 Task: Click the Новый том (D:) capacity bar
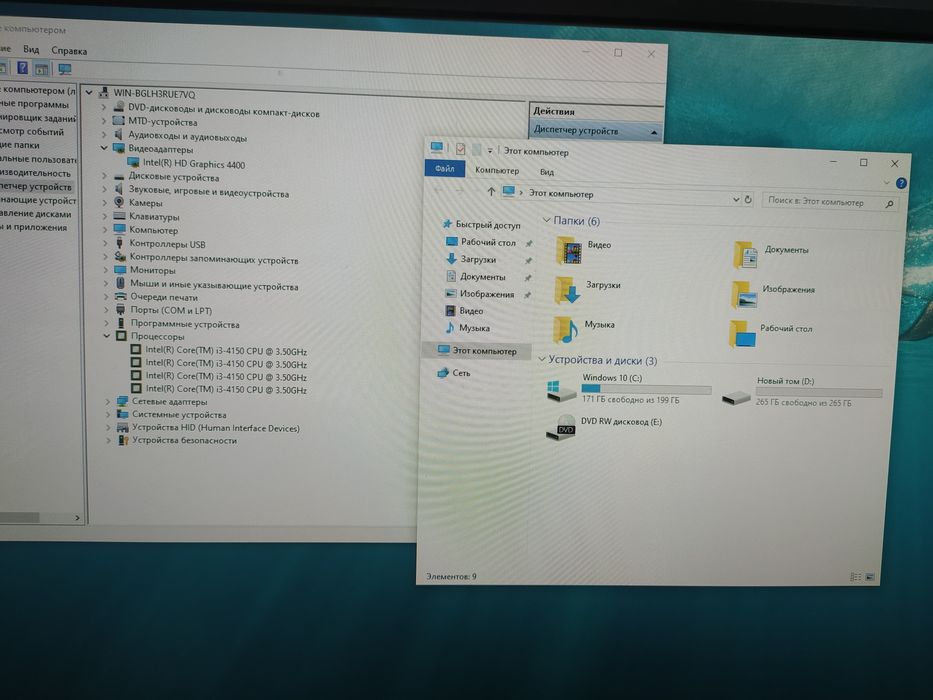819,392
